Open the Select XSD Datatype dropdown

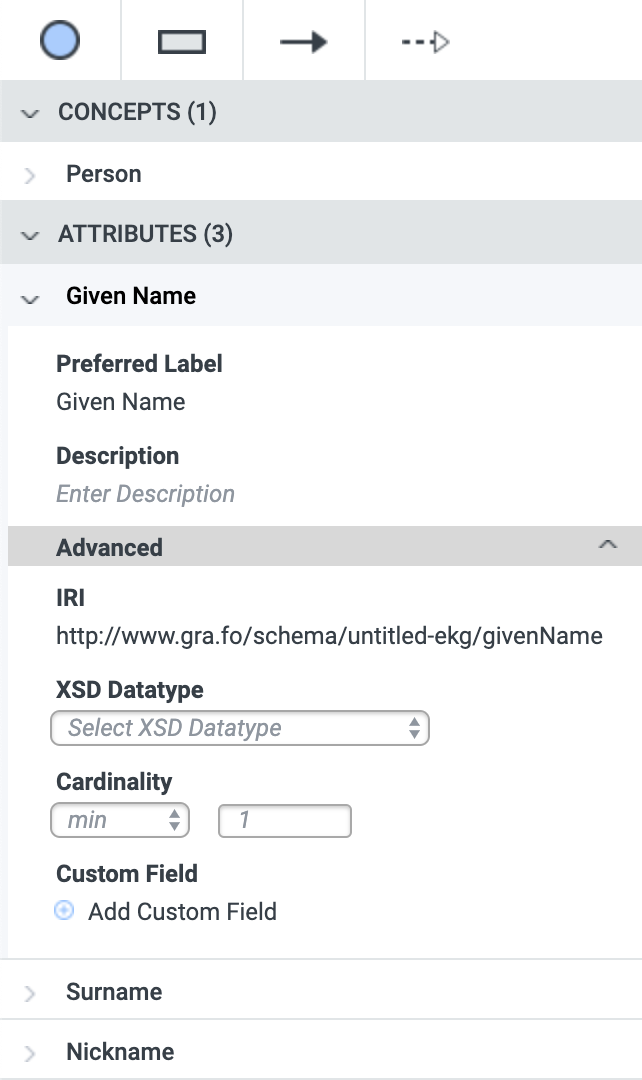[240, 728]
